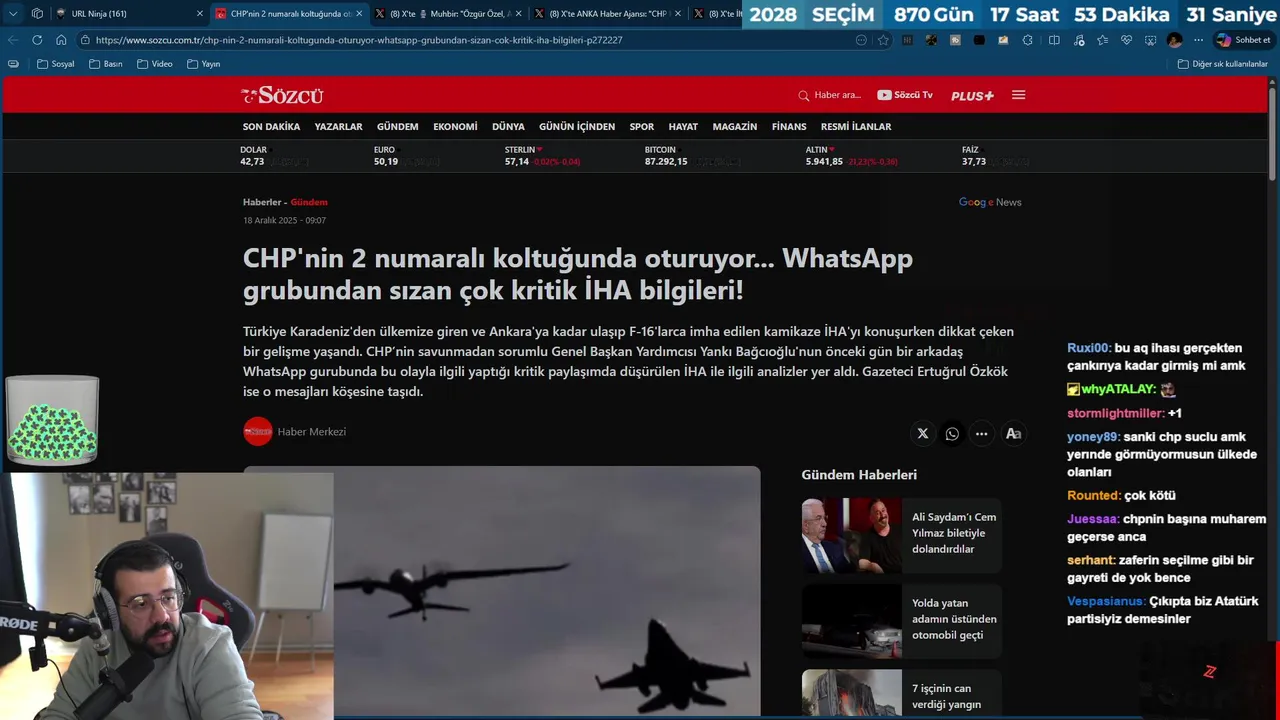
Task: Open the tab actions menu chevron
Action: [x=13, y=14]
